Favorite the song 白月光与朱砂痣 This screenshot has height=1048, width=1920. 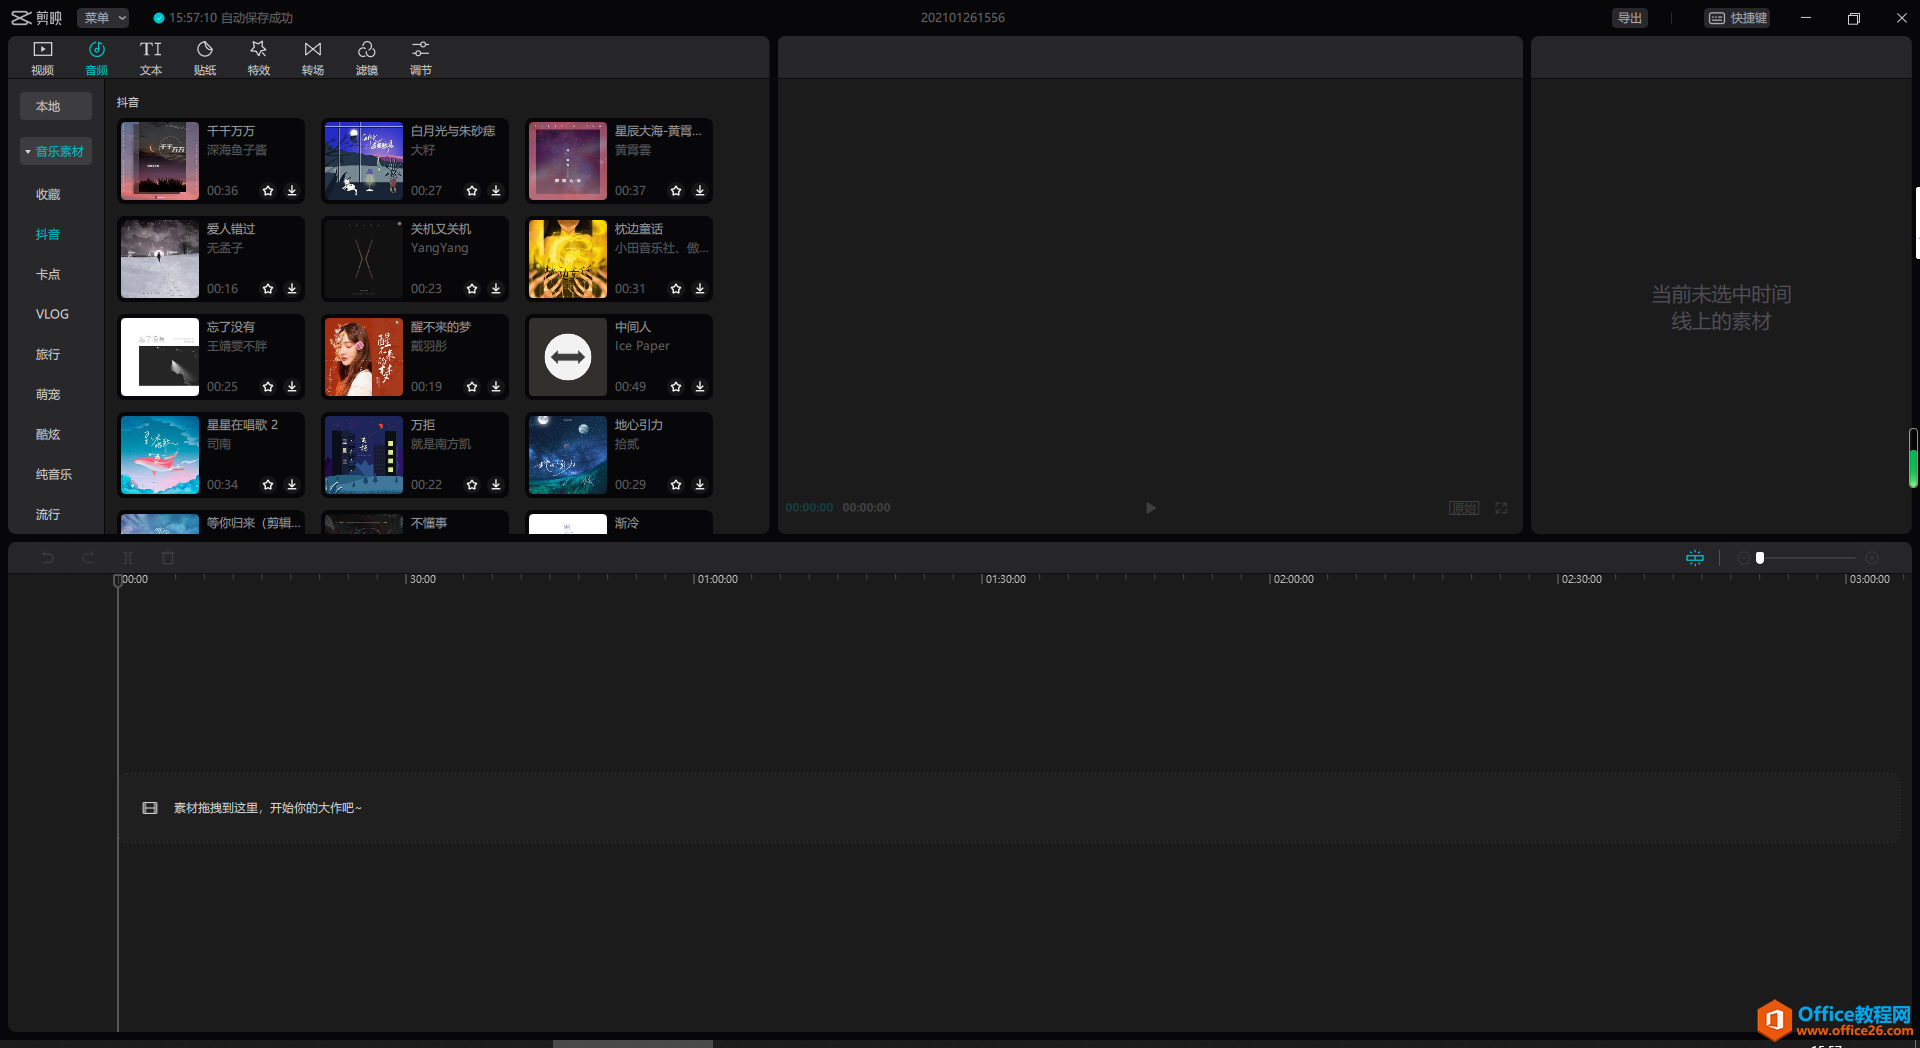(472, 191)
